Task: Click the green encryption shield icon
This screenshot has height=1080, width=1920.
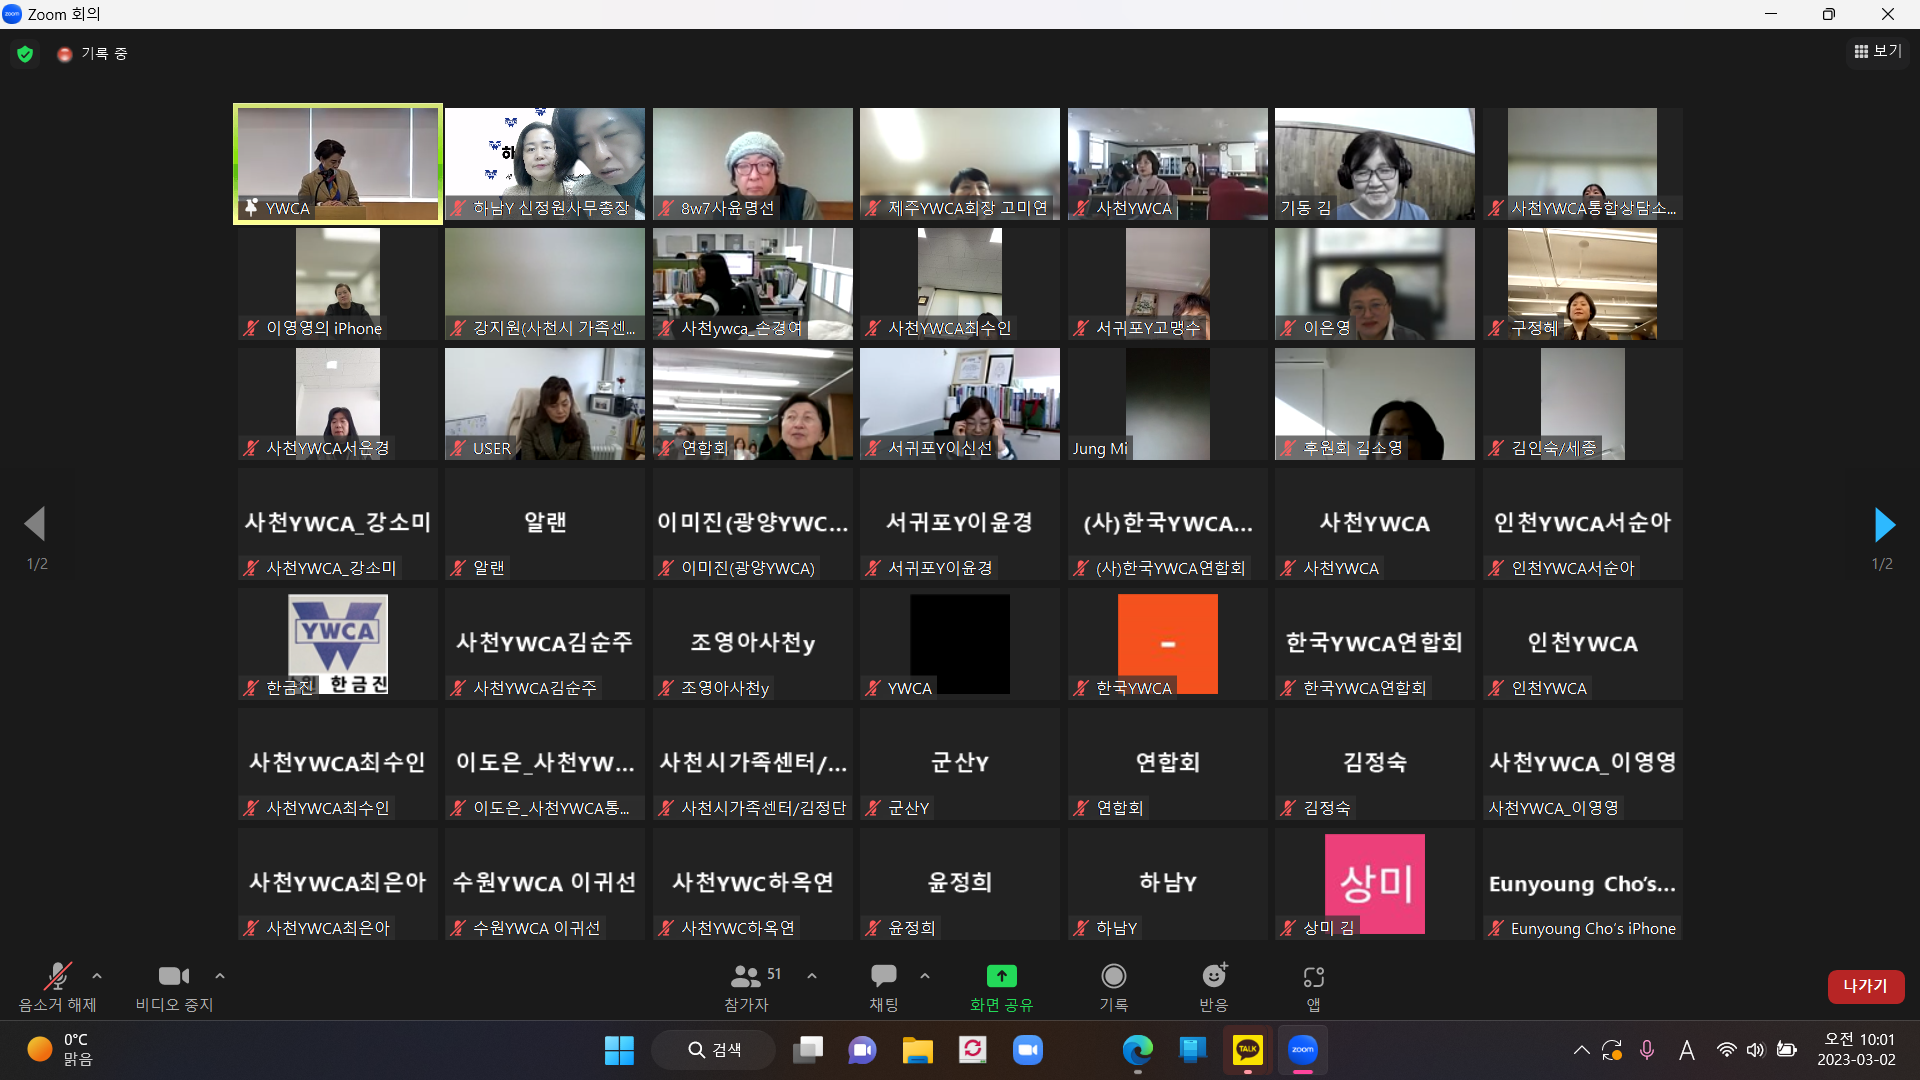Action: tap(25, 54)
